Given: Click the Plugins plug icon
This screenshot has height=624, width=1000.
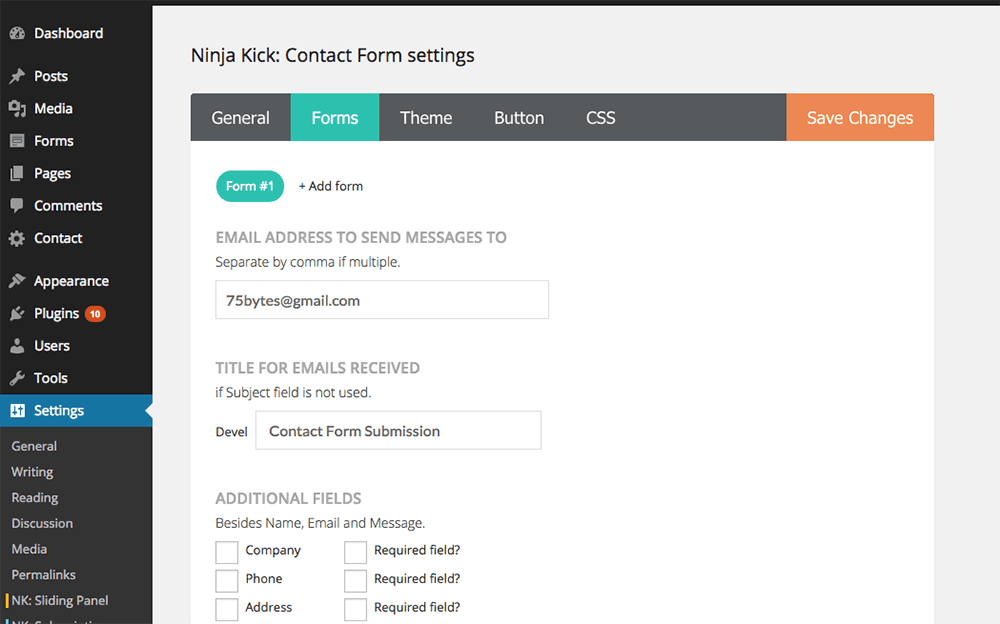Looking at the screenshot, I should pos(17,313).
